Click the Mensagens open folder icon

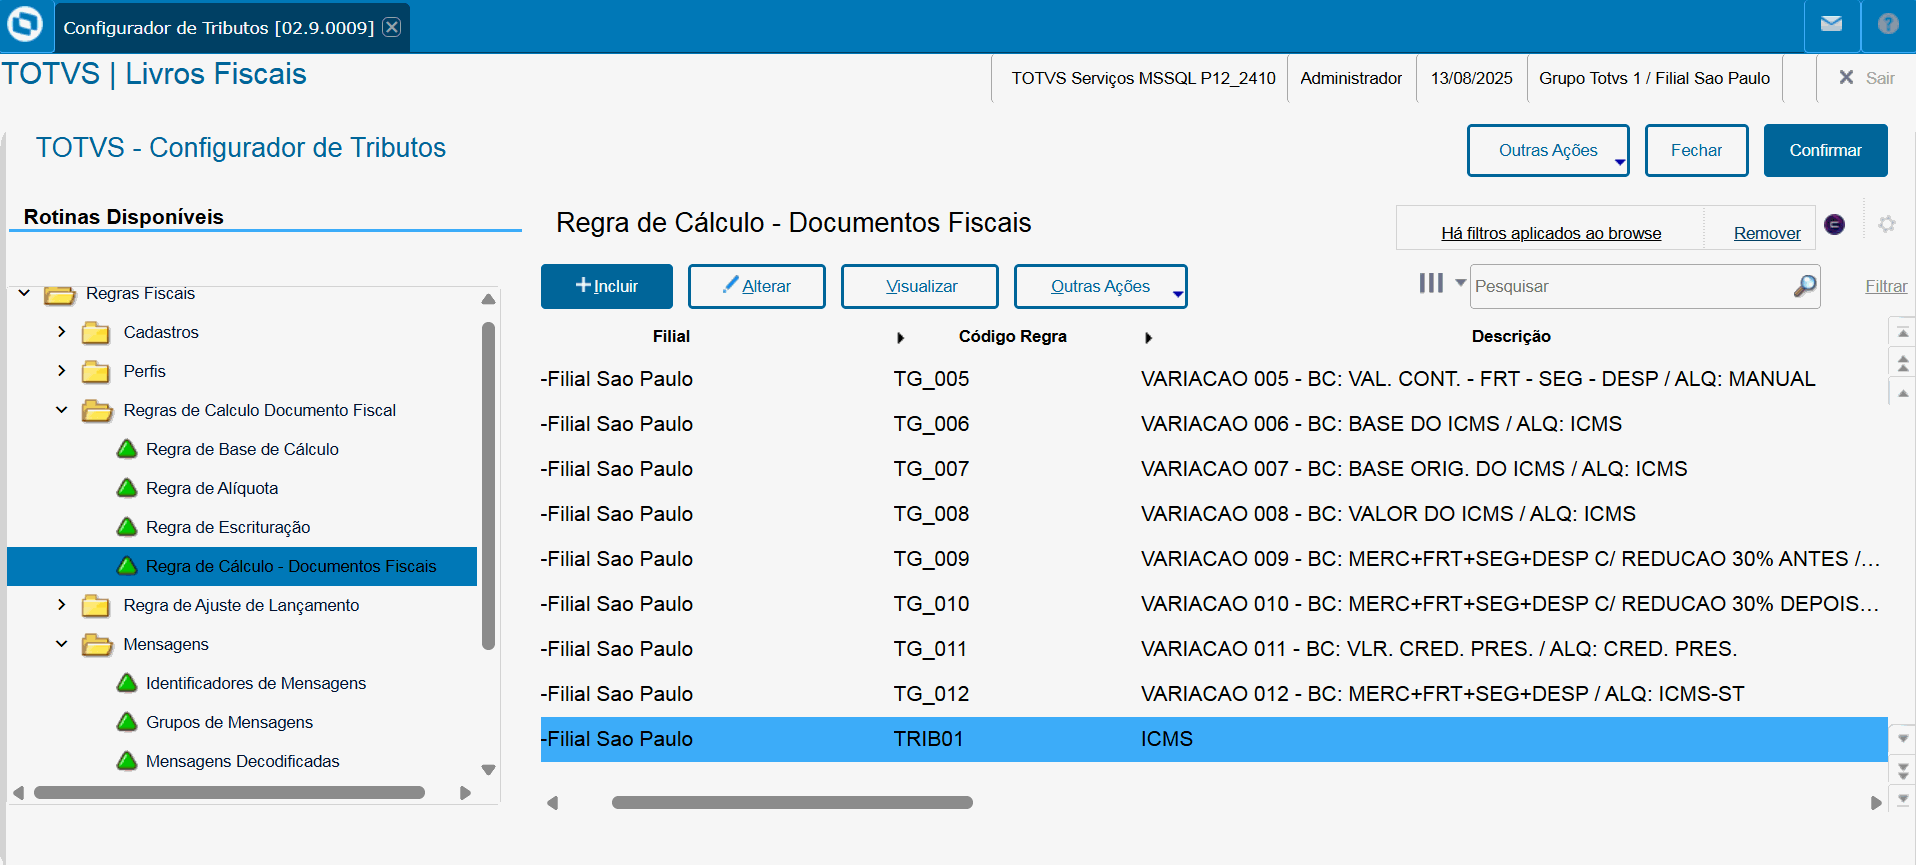click(97, 644)
